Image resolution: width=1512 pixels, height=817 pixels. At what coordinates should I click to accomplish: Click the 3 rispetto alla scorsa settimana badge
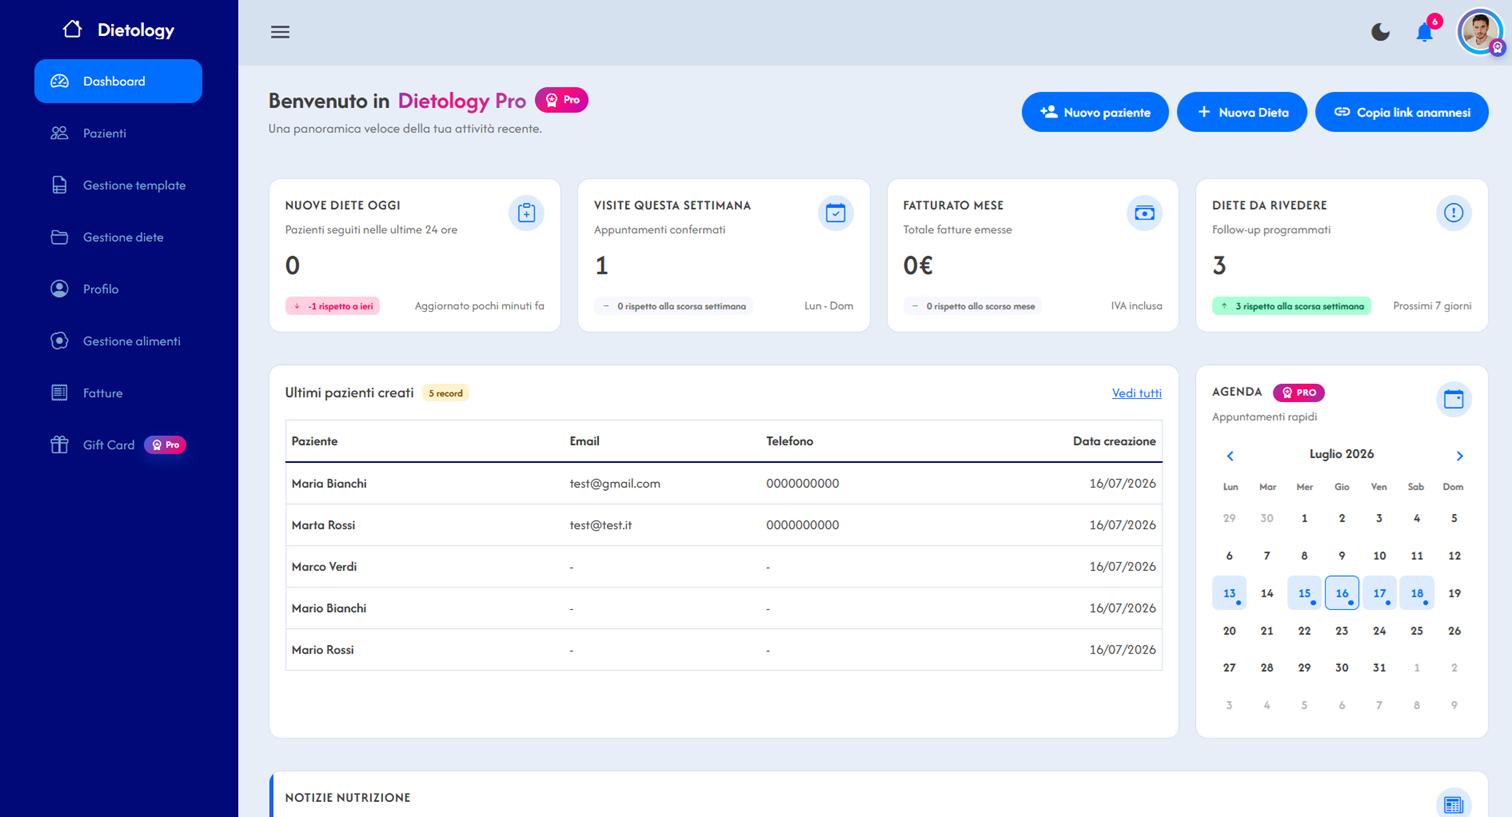[1292, 306]
